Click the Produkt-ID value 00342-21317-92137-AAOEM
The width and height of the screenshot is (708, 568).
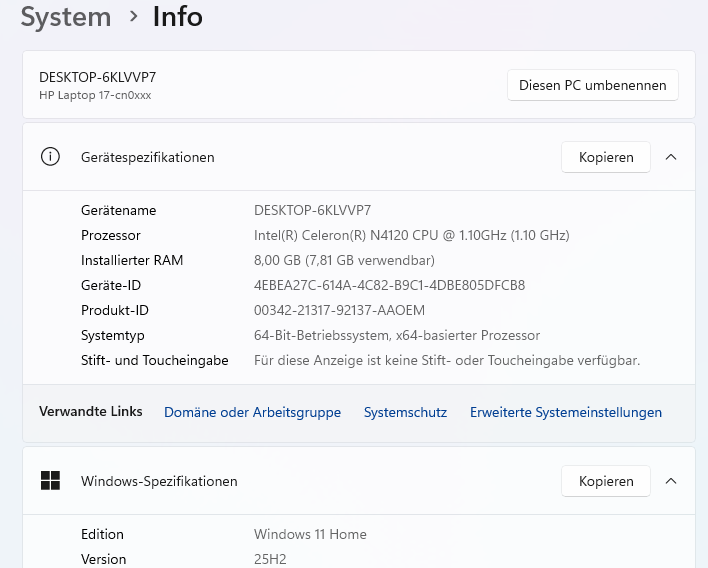(x=339, y=310)
